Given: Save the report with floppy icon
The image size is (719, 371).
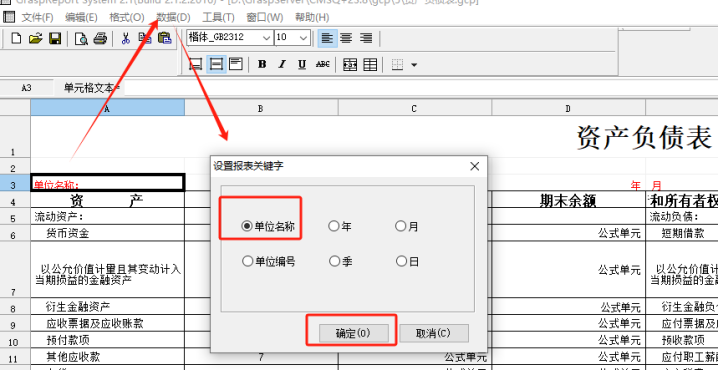Looking at the screenshot, I should click(55, 39).
